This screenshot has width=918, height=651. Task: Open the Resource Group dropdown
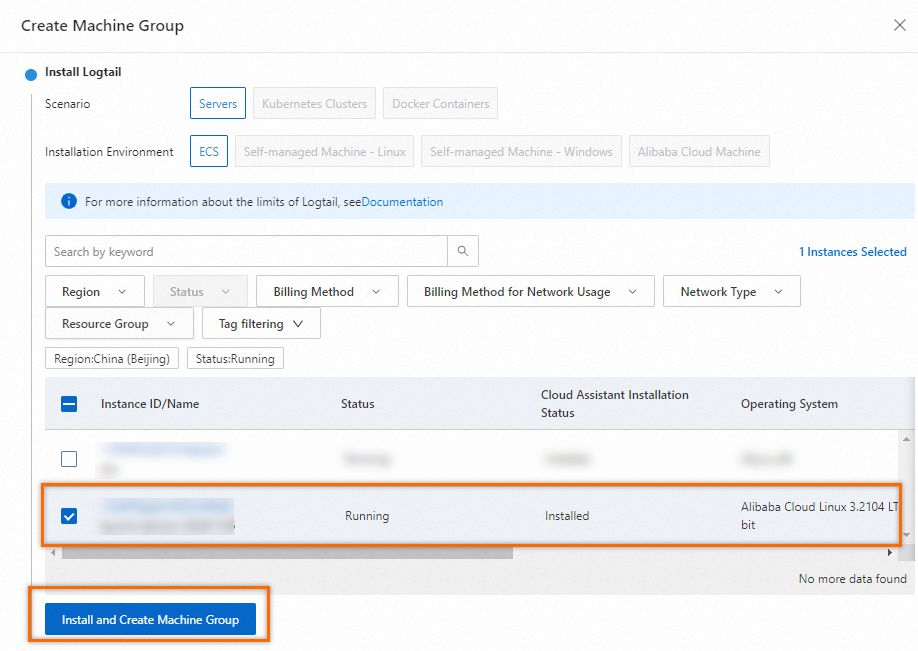click(x=119, y=324)
